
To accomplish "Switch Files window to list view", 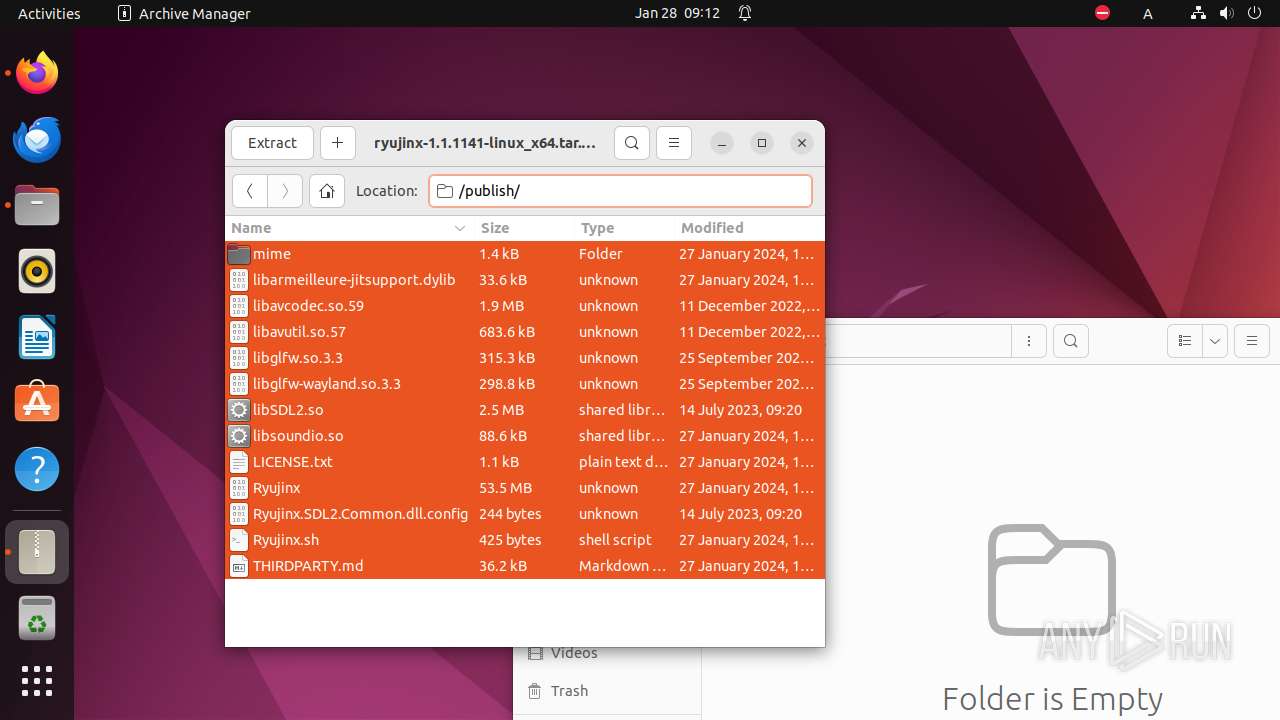I will click(1185, 341).
